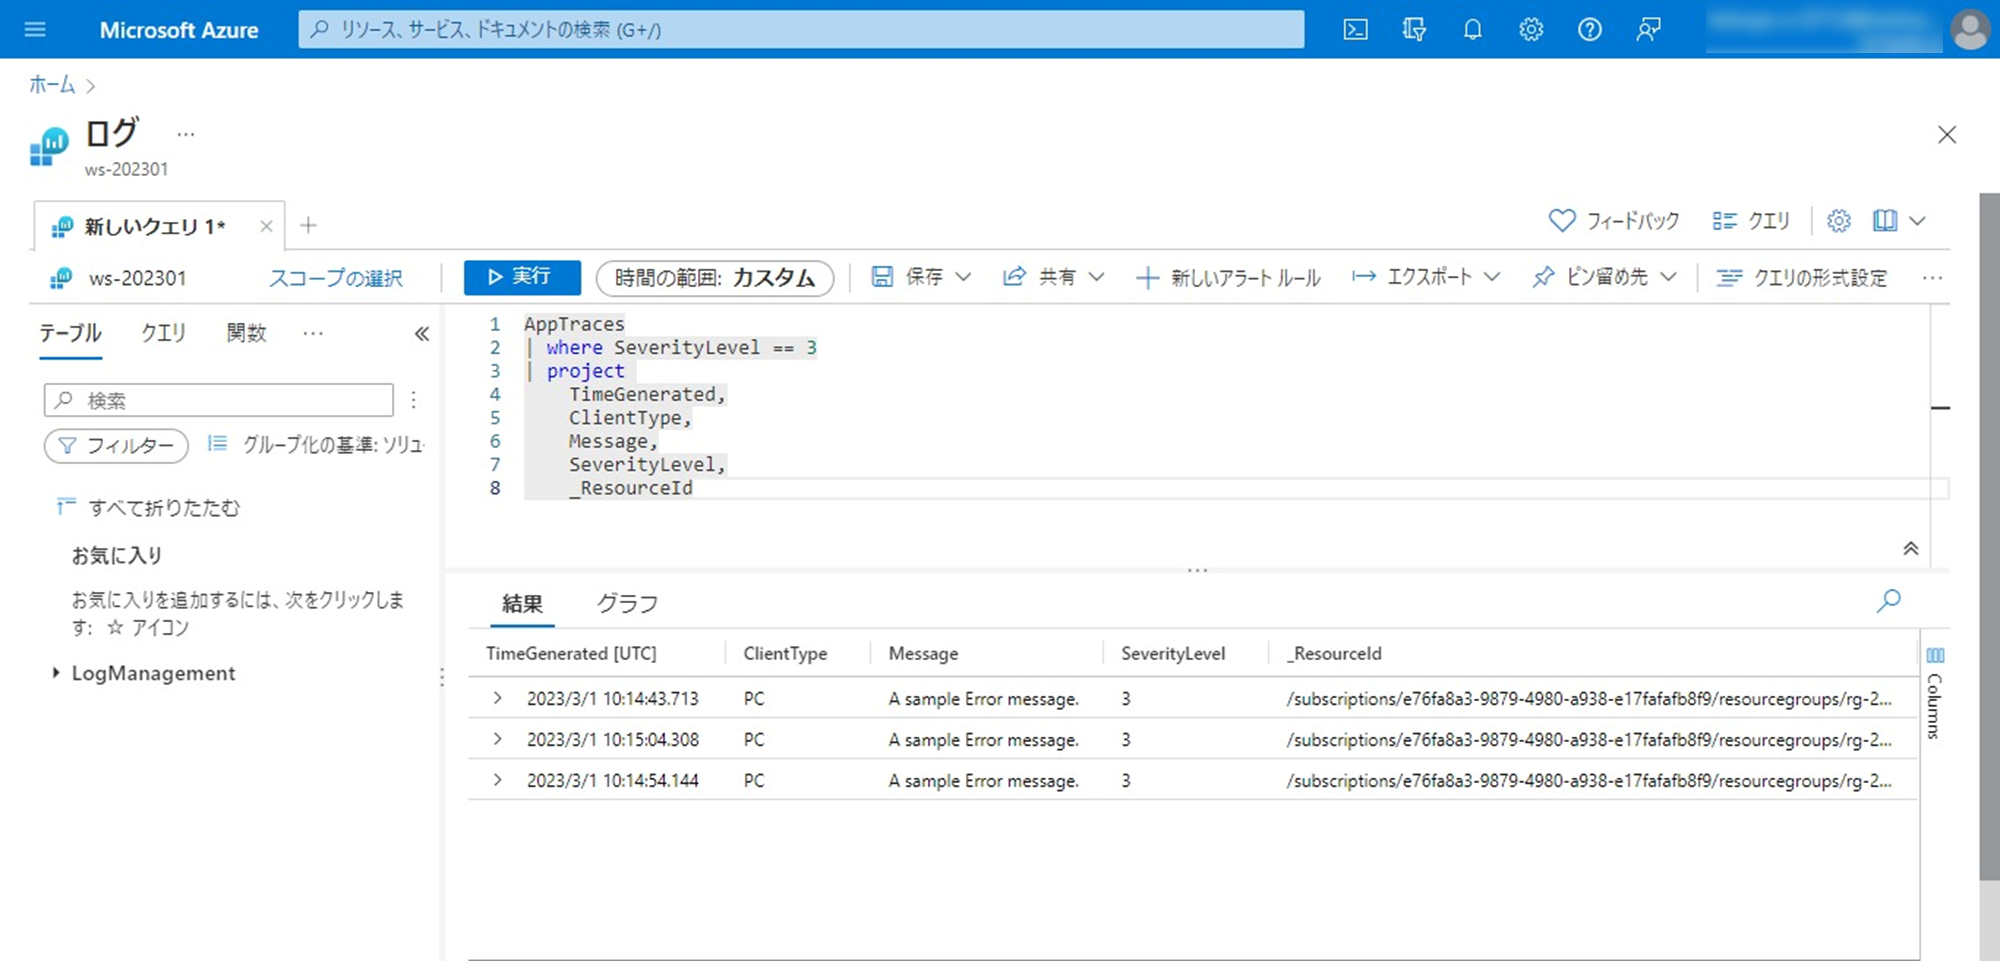Image resolution: width=2000 pixels, height=961 pixels.
Task: Expand the エクスポート dropdown arrow
Action: [1492, 277]
